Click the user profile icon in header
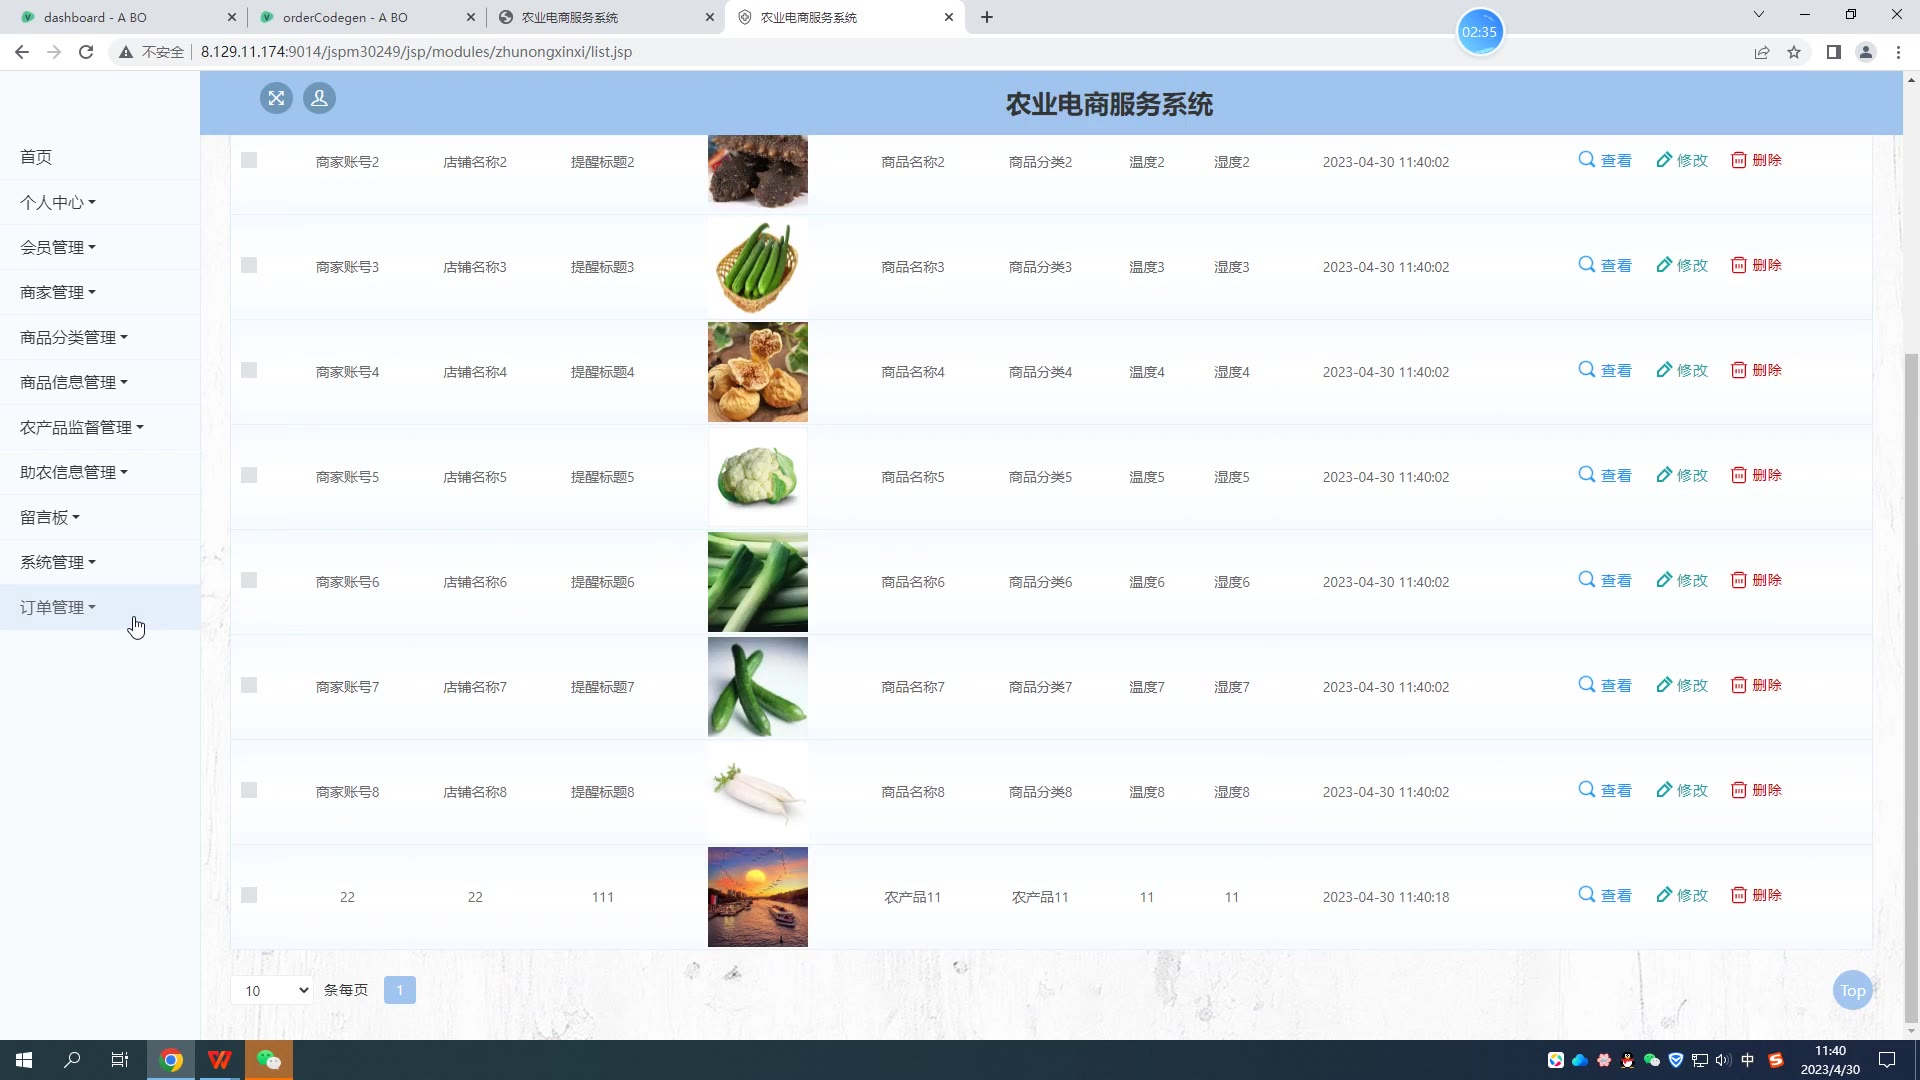The width and height of the screenshot is (1920, 1080). [x=319, y=98]
